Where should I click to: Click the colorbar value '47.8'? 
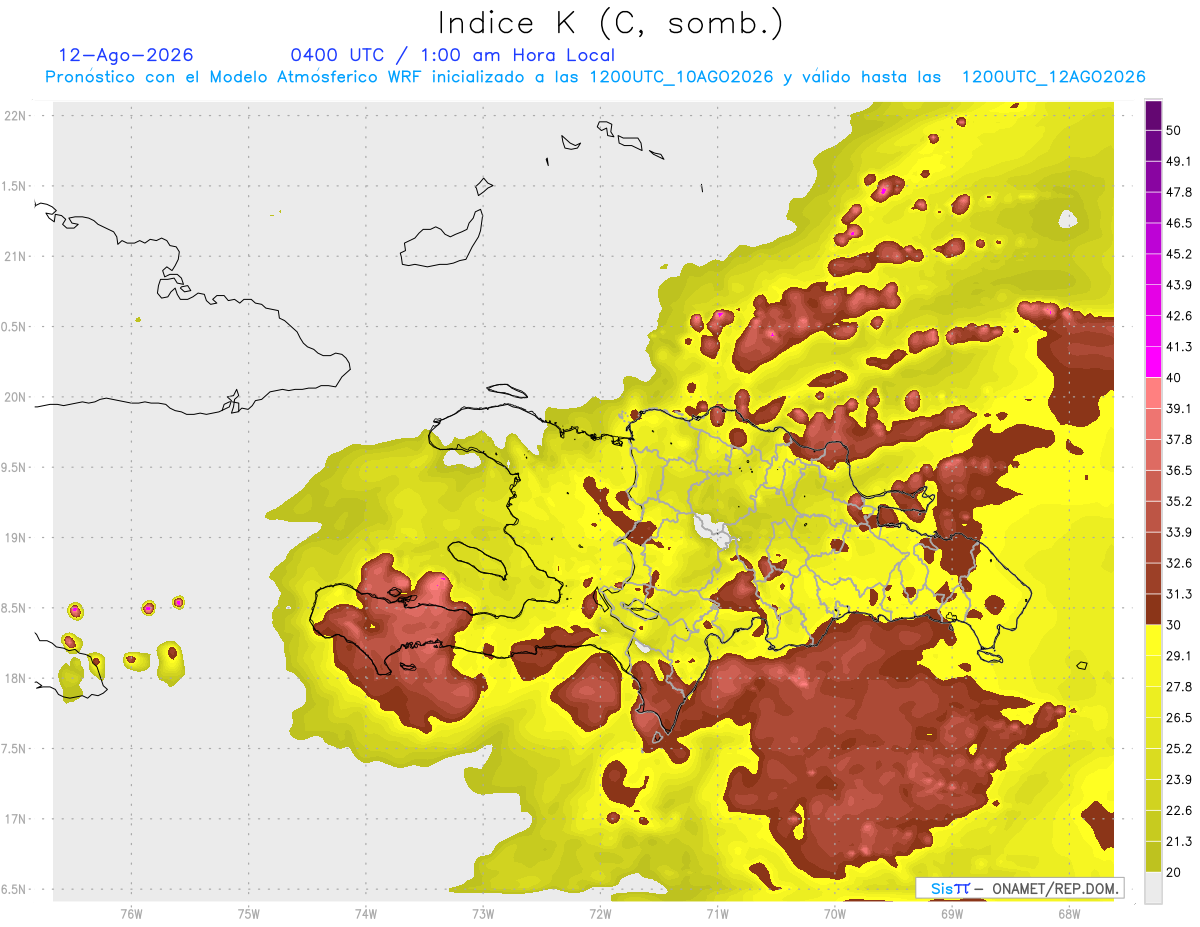[1179, 192]
